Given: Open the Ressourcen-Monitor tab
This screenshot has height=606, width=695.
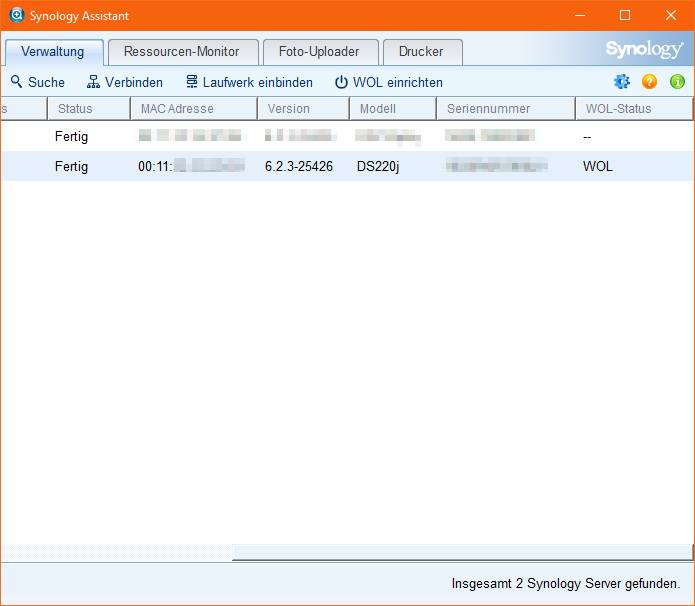Looking at the screenshot, I should [x=182, y=52].
